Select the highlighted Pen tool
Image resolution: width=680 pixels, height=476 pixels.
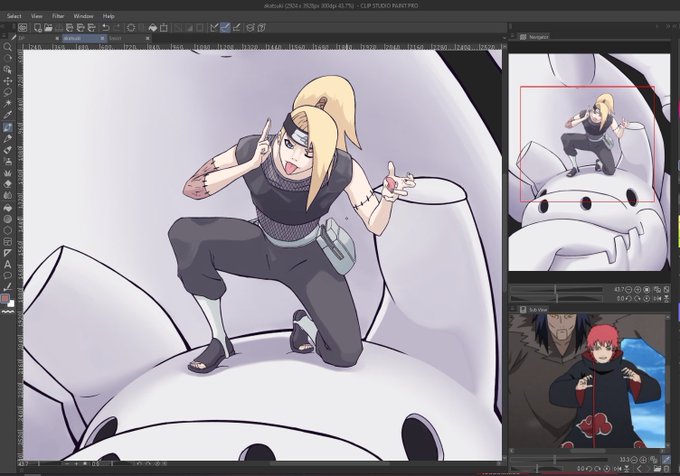pos(7,127)
